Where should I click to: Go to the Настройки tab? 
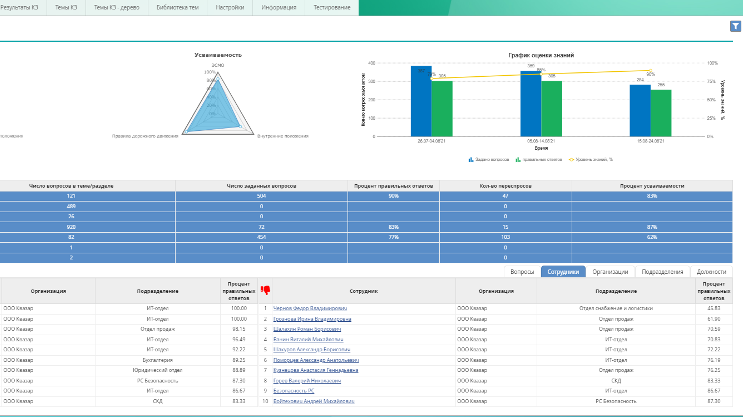229,7
